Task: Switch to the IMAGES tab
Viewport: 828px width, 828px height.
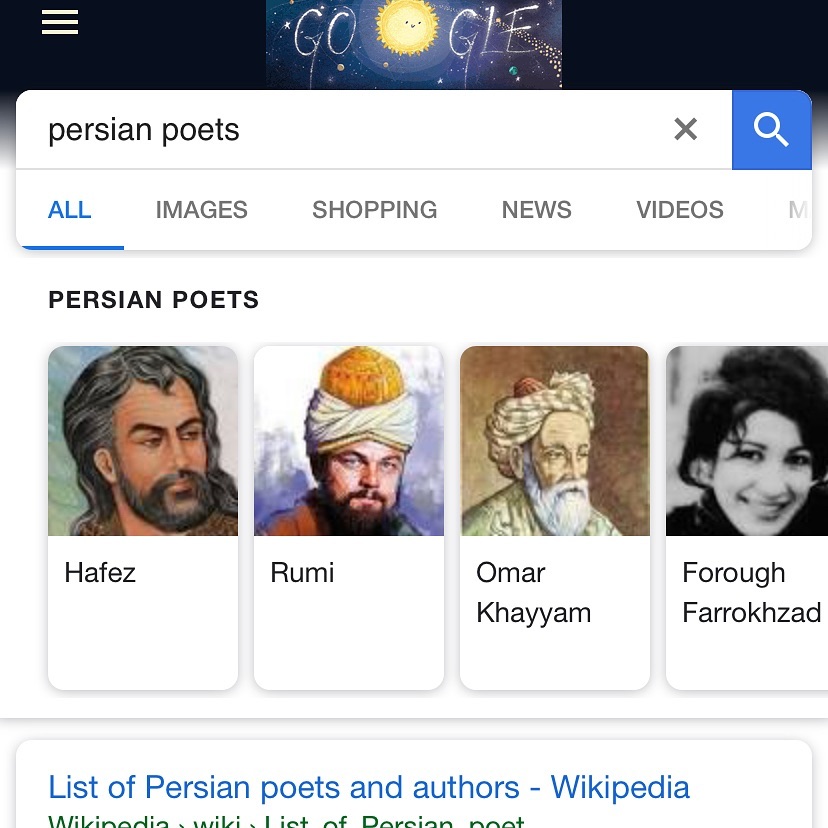Action: (x=201, y=210)
